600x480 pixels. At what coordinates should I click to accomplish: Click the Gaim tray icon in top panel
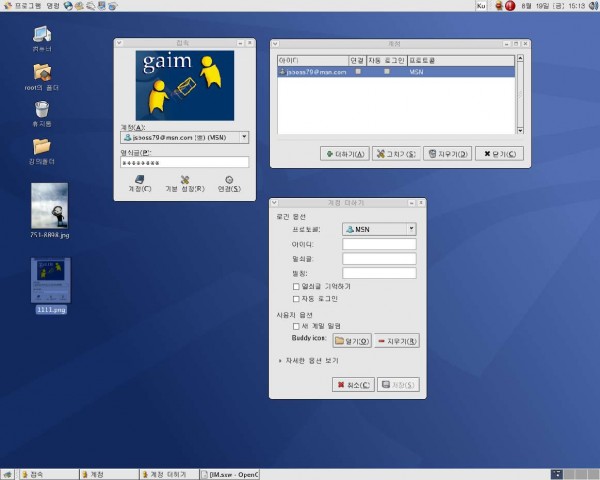(x=499, y=6)
